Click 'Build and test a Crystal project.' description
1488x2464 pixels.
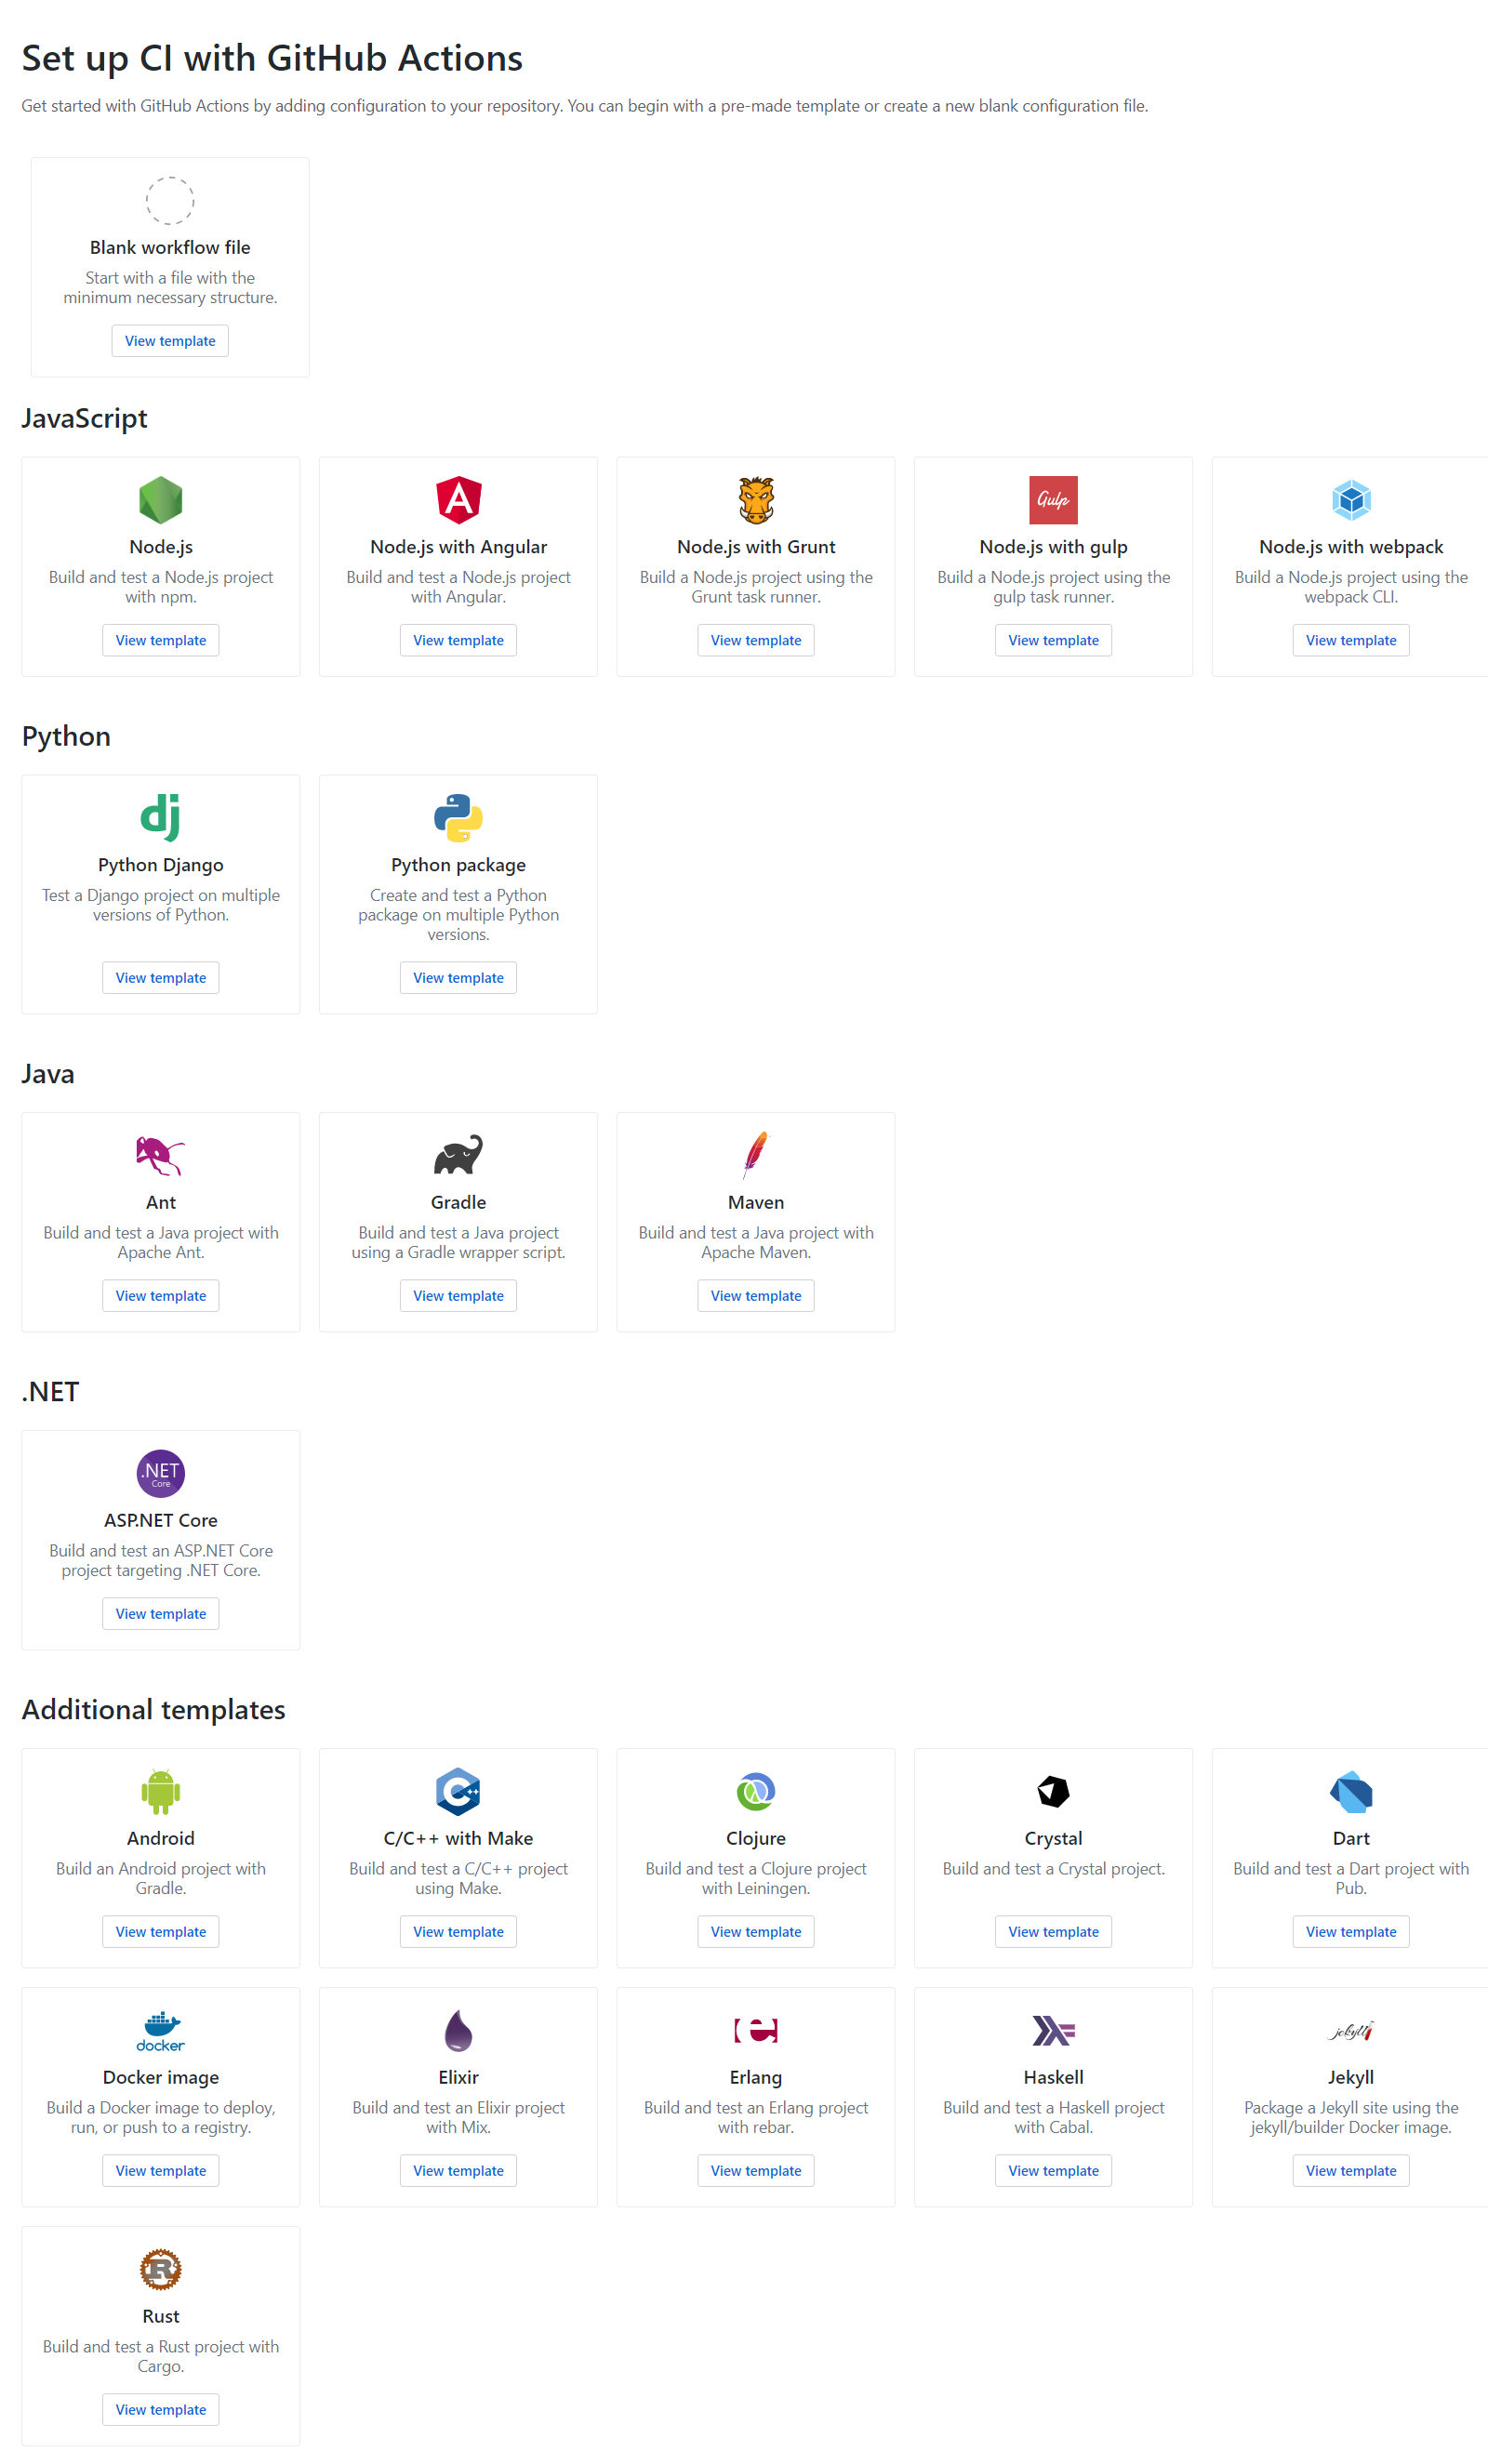pyautogui.click(x=1054, y=1869)
